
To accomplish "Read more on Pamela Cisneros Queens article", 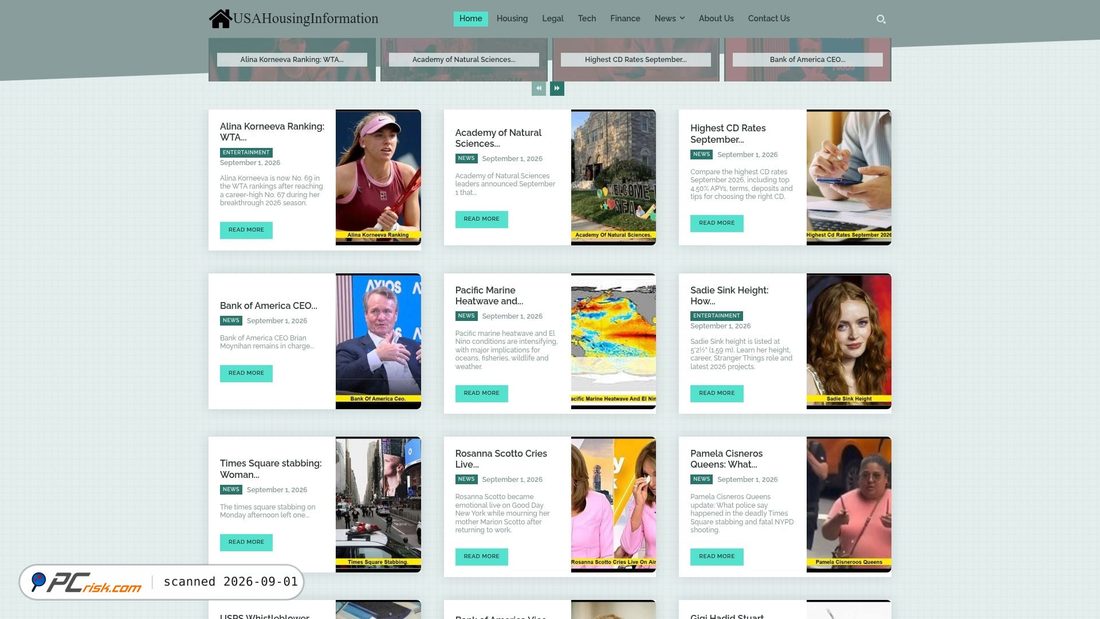I will click(x=717, y=557).
